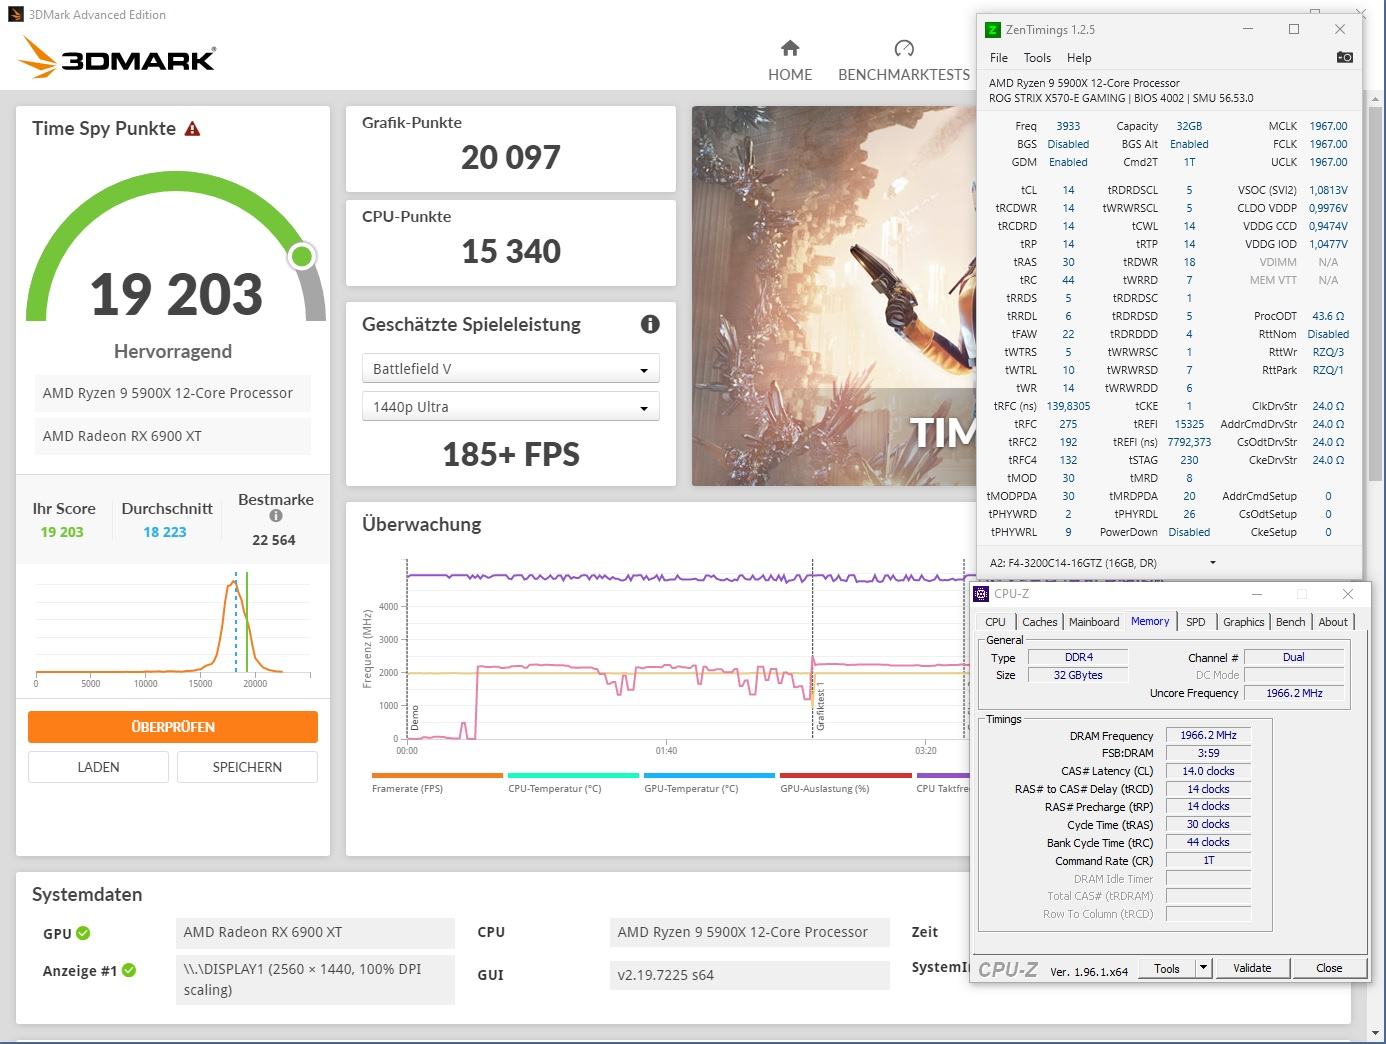Open ZenTimings Tools menu

tap(1037, 58)
